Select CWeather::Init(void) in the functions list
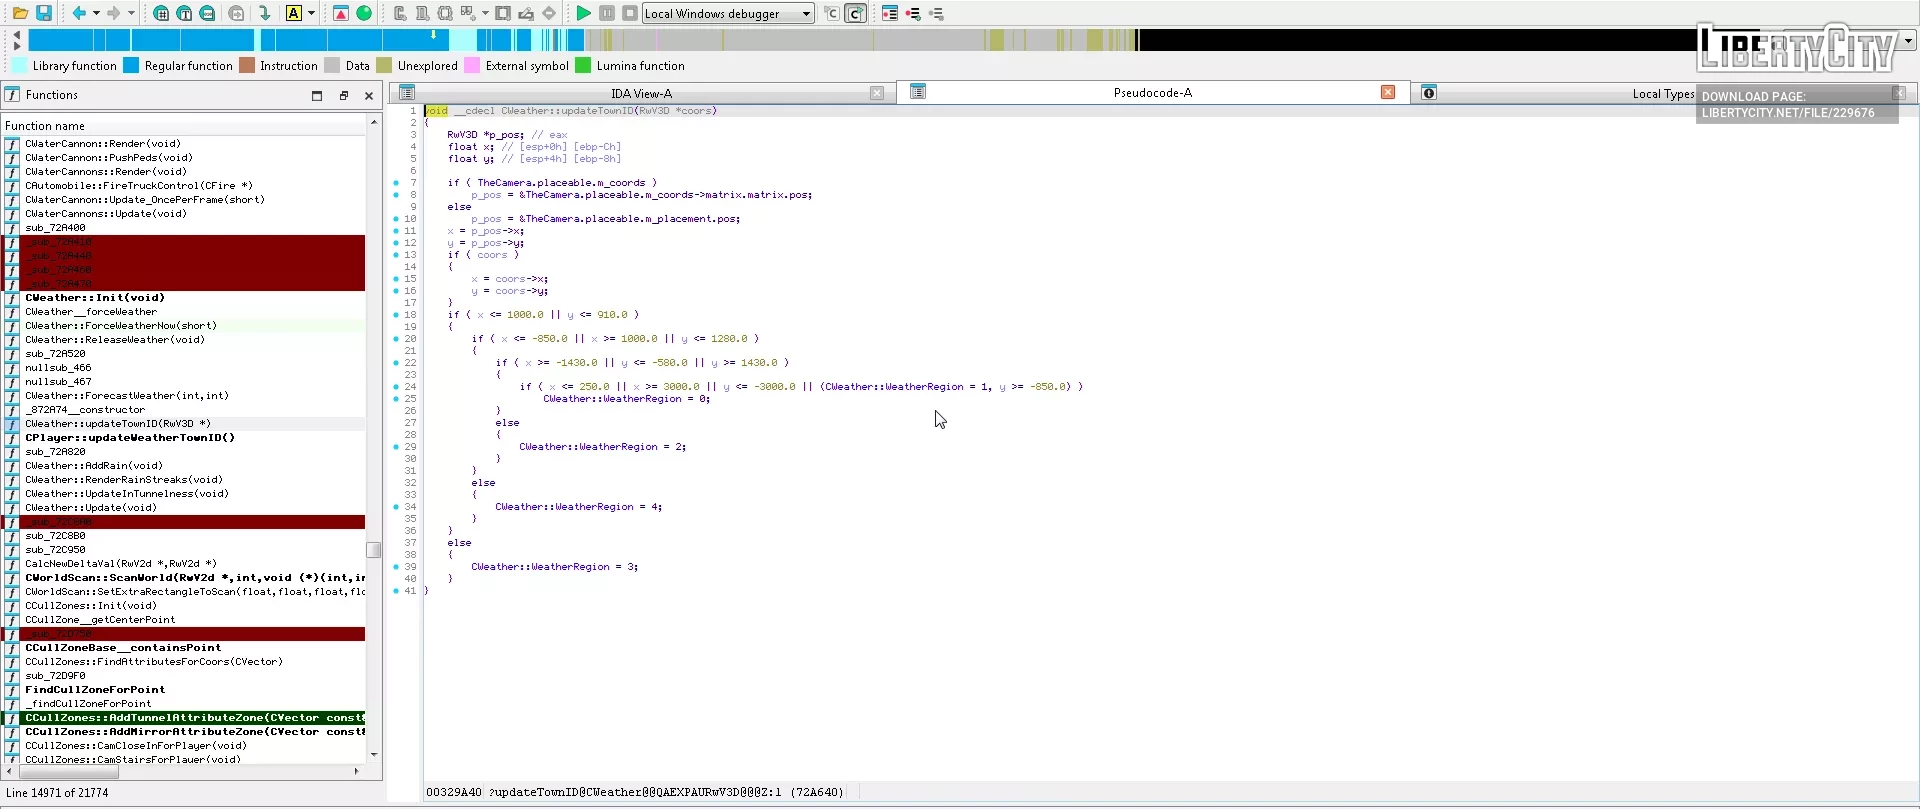 tap(95, 298)
